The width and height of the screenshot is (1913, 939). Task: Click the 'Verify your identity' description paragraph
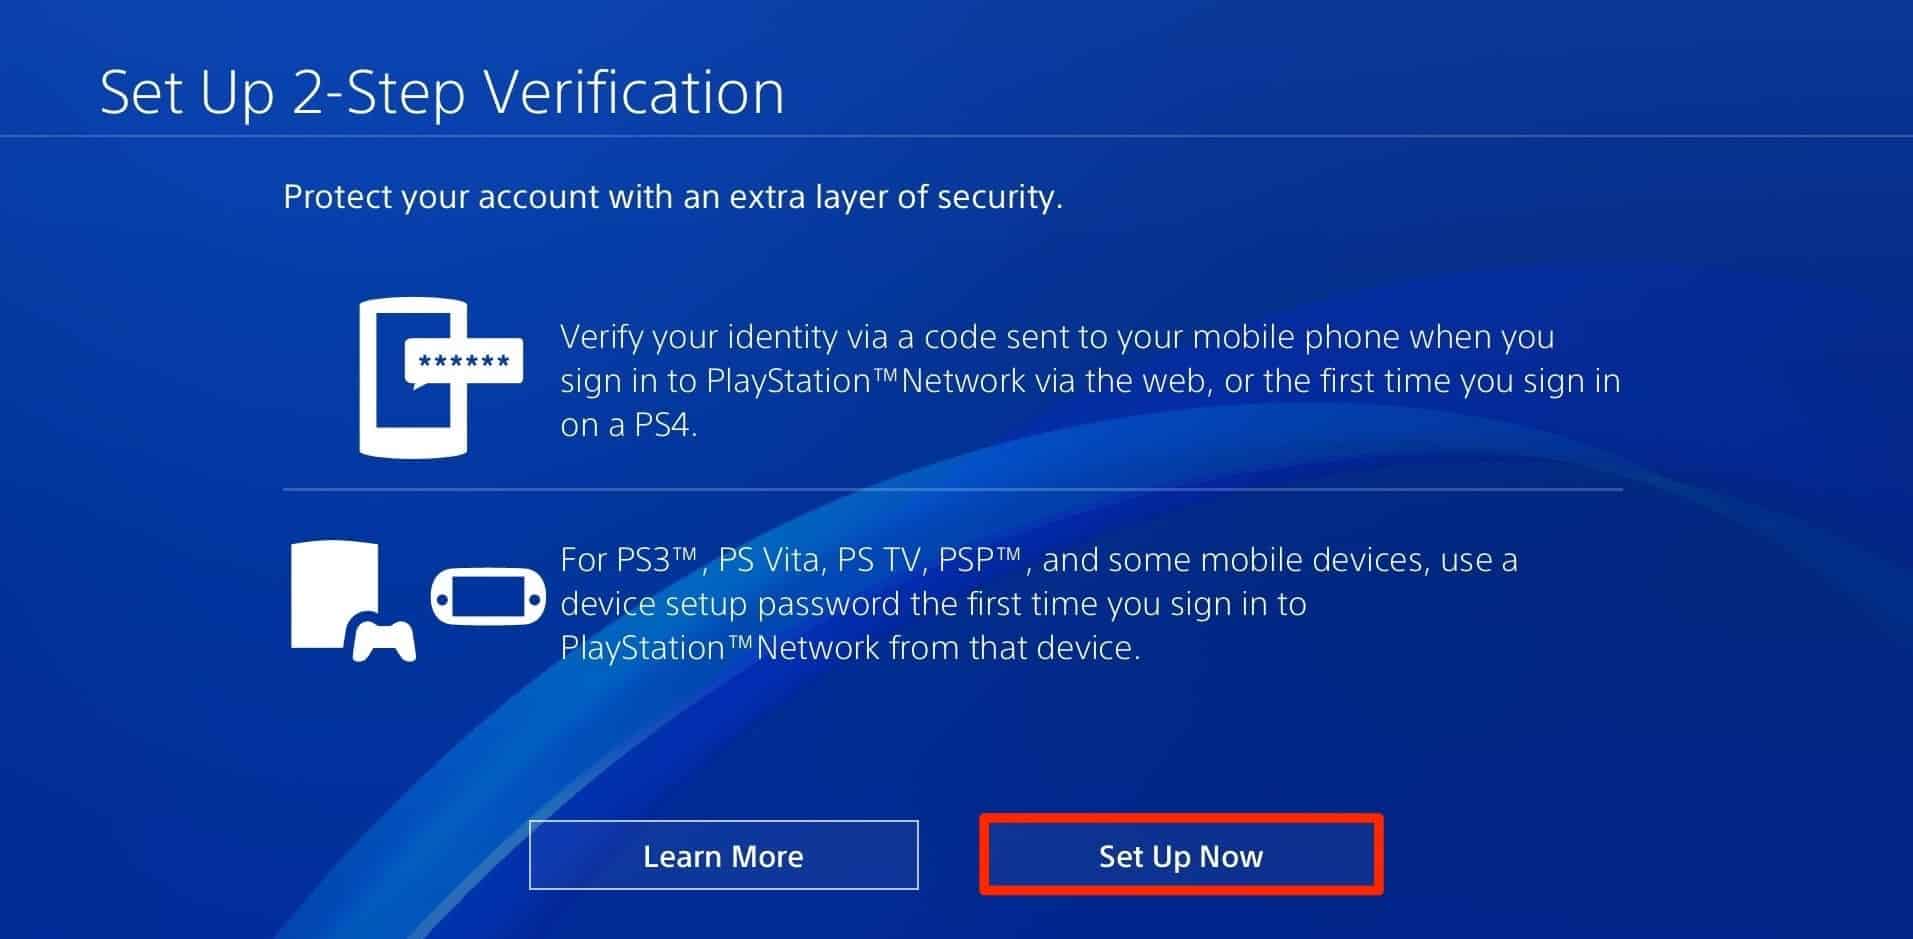[1090, 380]
